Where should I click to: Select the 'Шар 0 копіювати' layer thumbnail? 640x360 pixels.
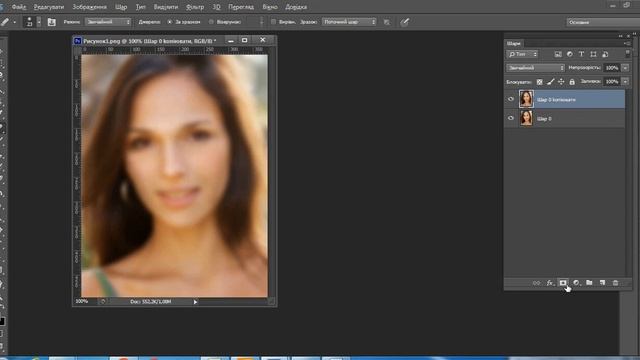click(x=526, y=99)
